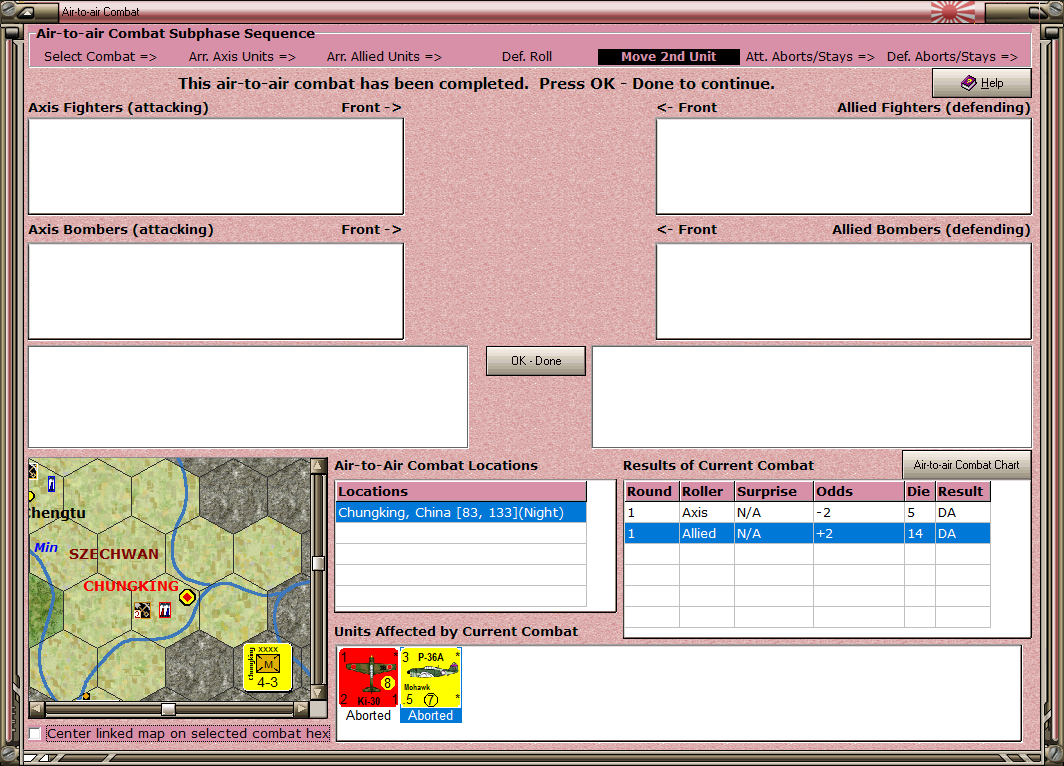Open the Air-to-air Combat Chart
The width and height of the screenshot is (1064, 766).
(x=966, y=465)
